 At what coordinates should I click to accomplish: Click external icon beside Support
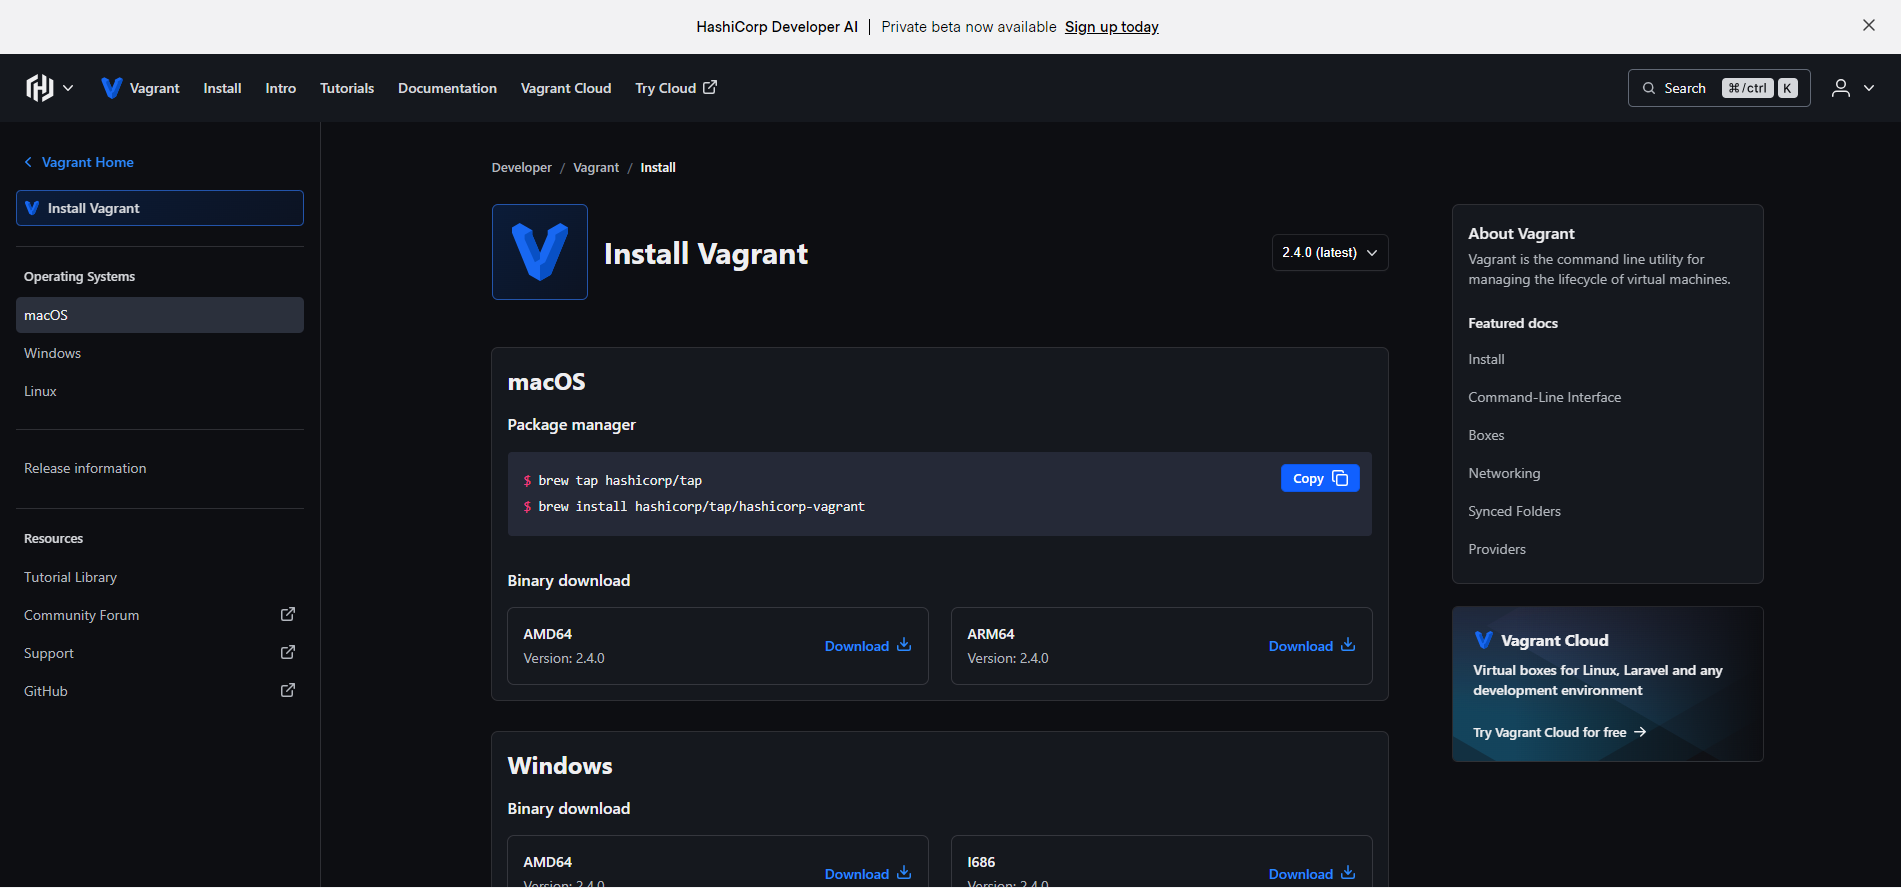tap(288, 652)
